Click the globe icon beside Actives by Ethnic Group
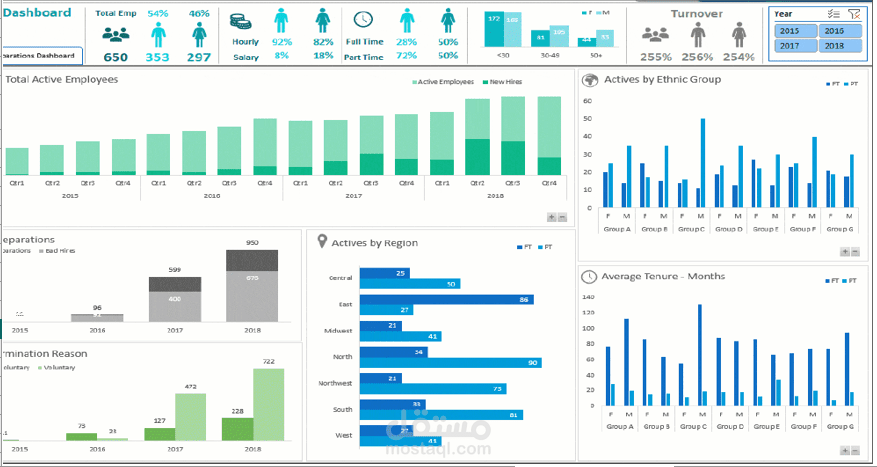 tap(590, 80)
